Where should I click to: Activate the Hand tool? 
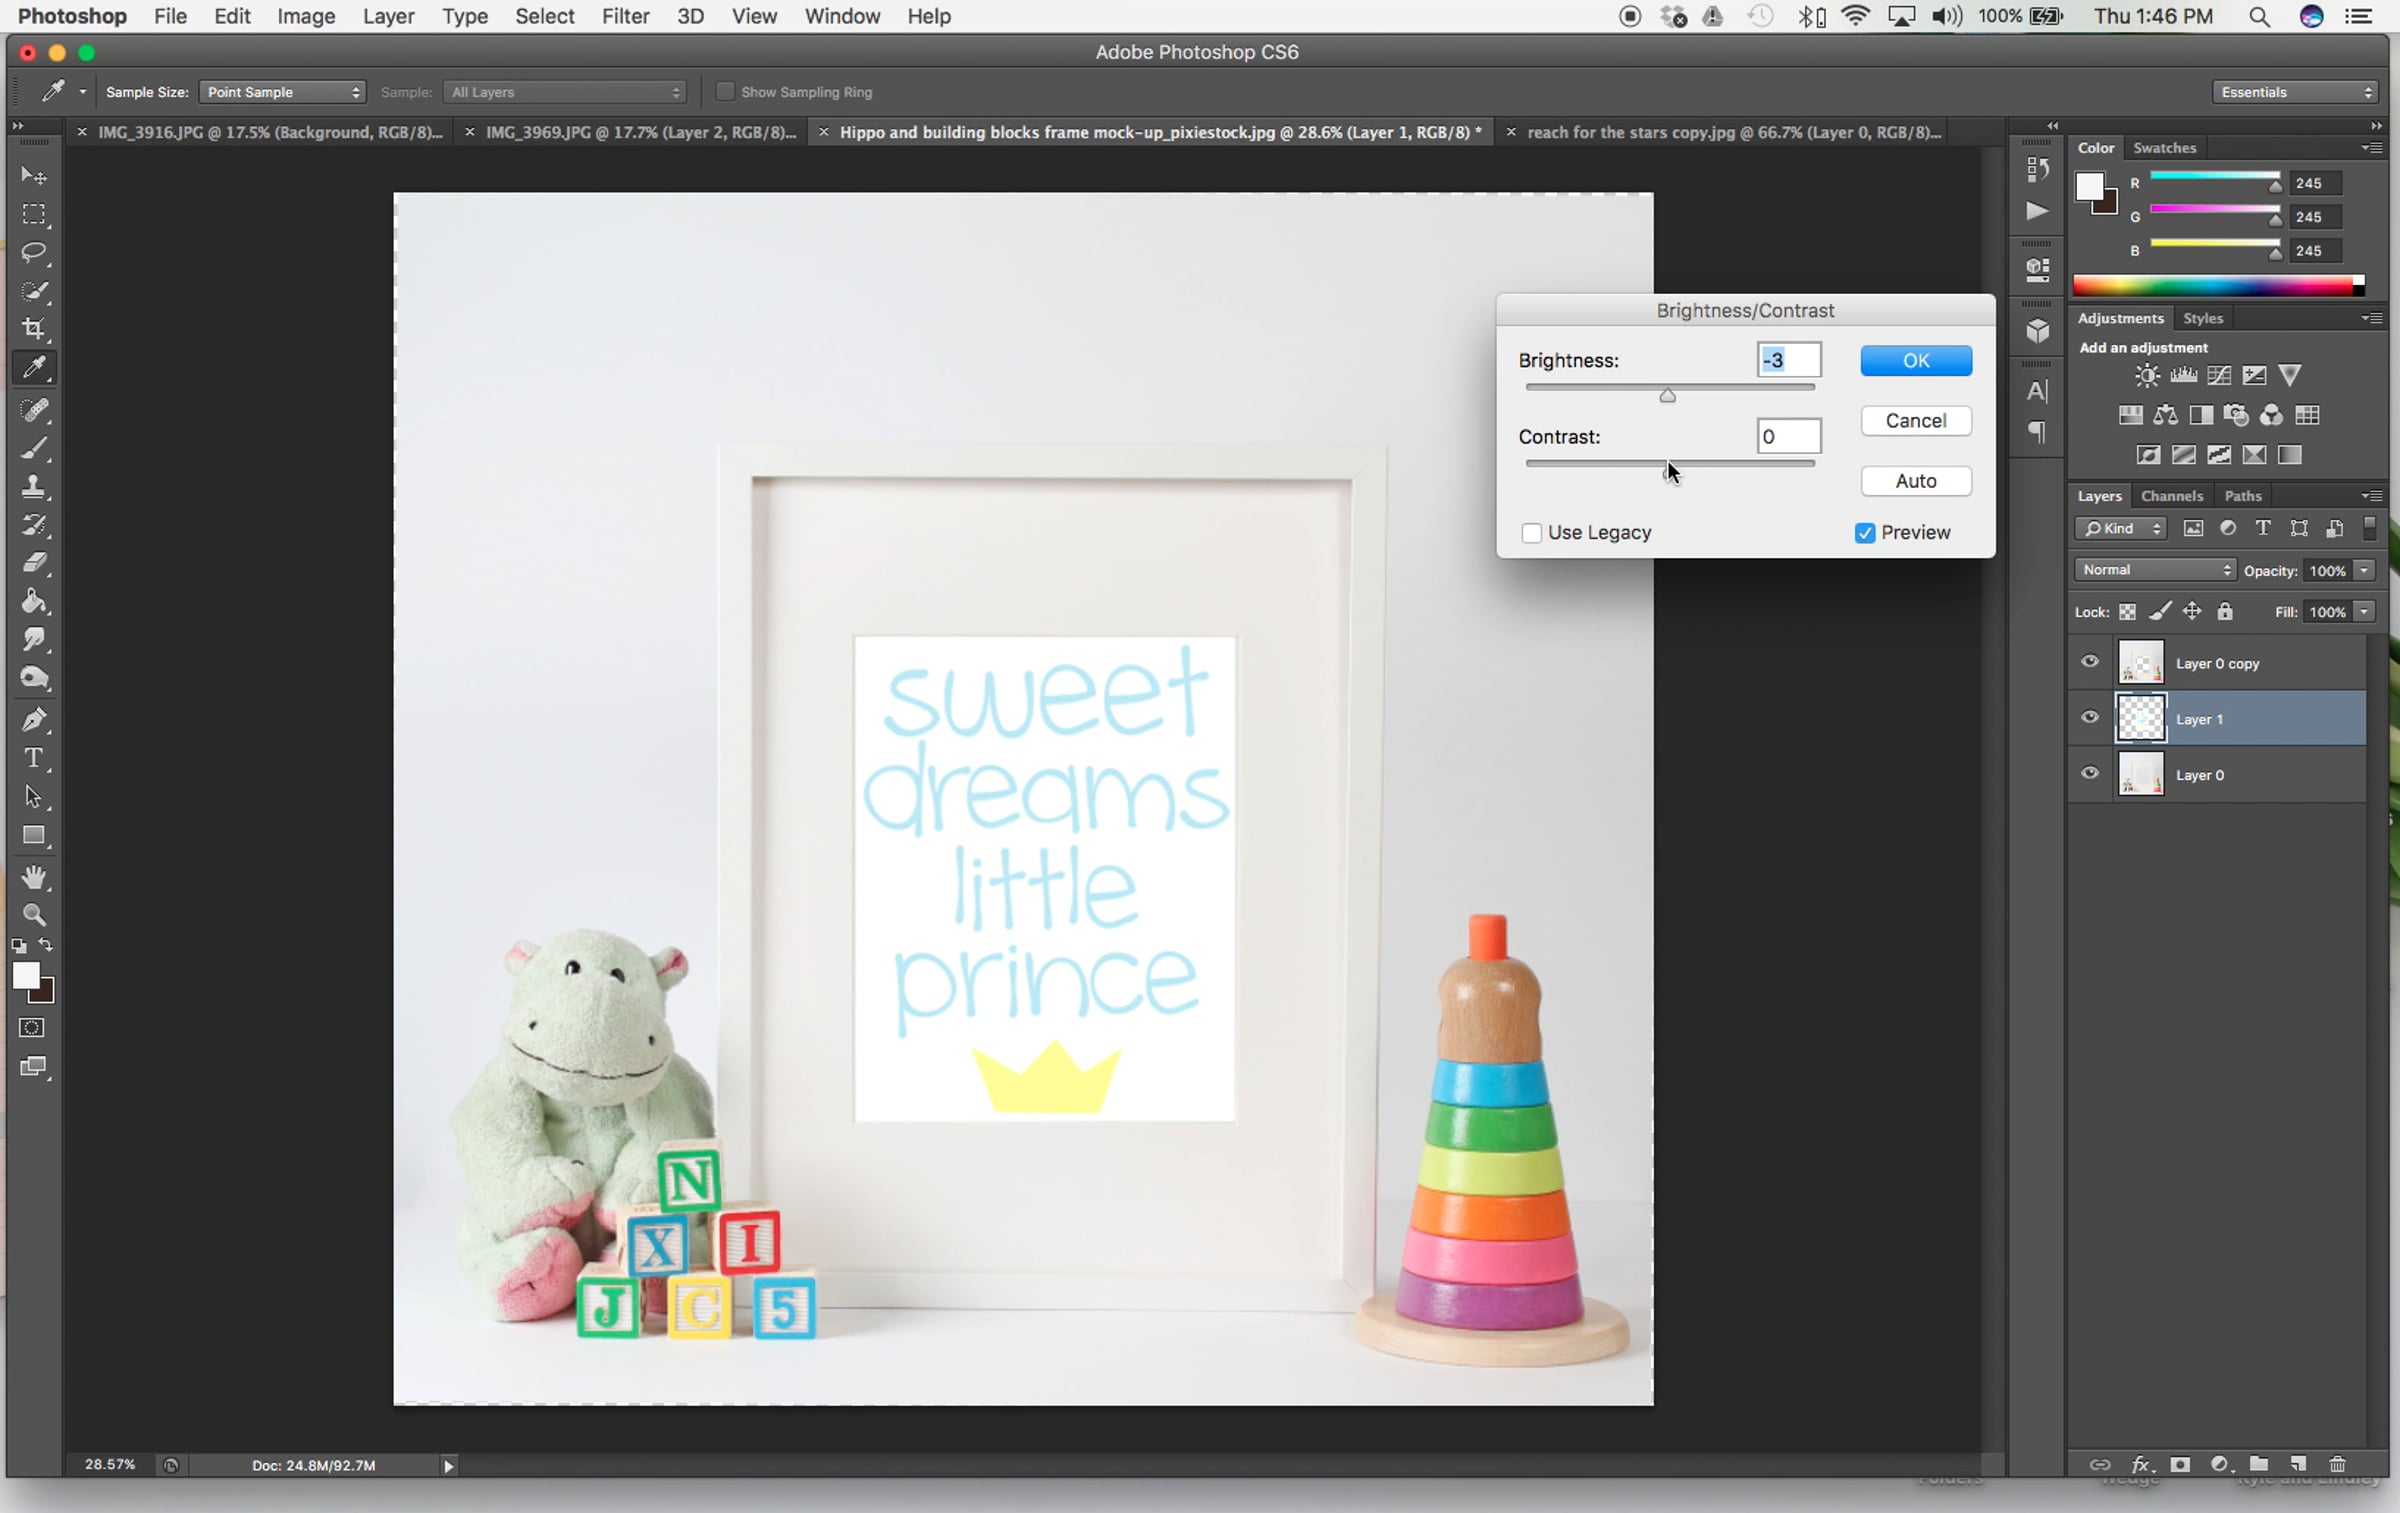pyautogui.click(x=34, y=877)
